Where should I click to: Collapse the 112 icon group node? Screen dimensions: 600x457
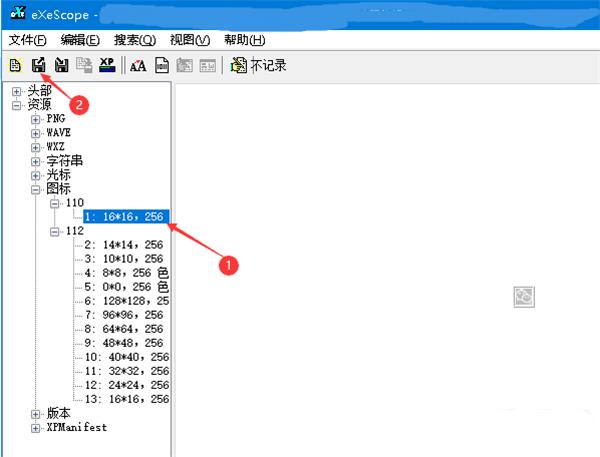pos(56,231)
